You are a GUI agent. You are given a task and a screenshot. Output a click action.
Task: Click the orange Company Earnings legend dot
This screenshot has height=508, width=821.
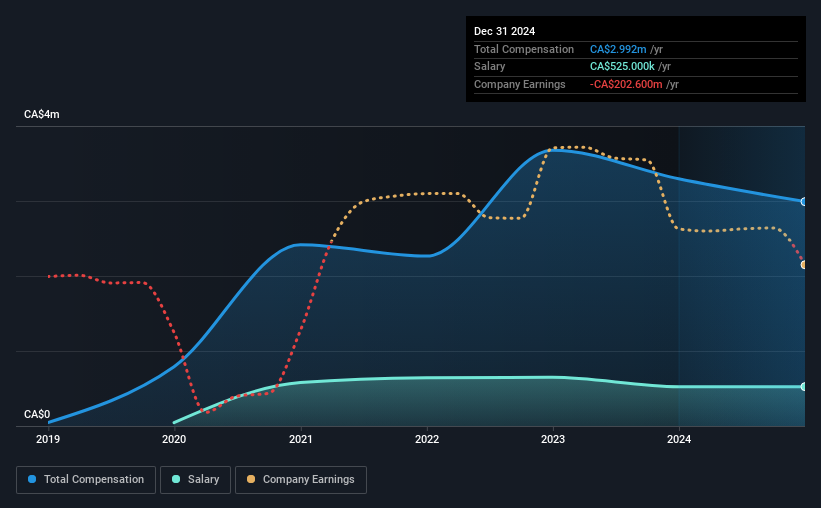tap(251, 479)
